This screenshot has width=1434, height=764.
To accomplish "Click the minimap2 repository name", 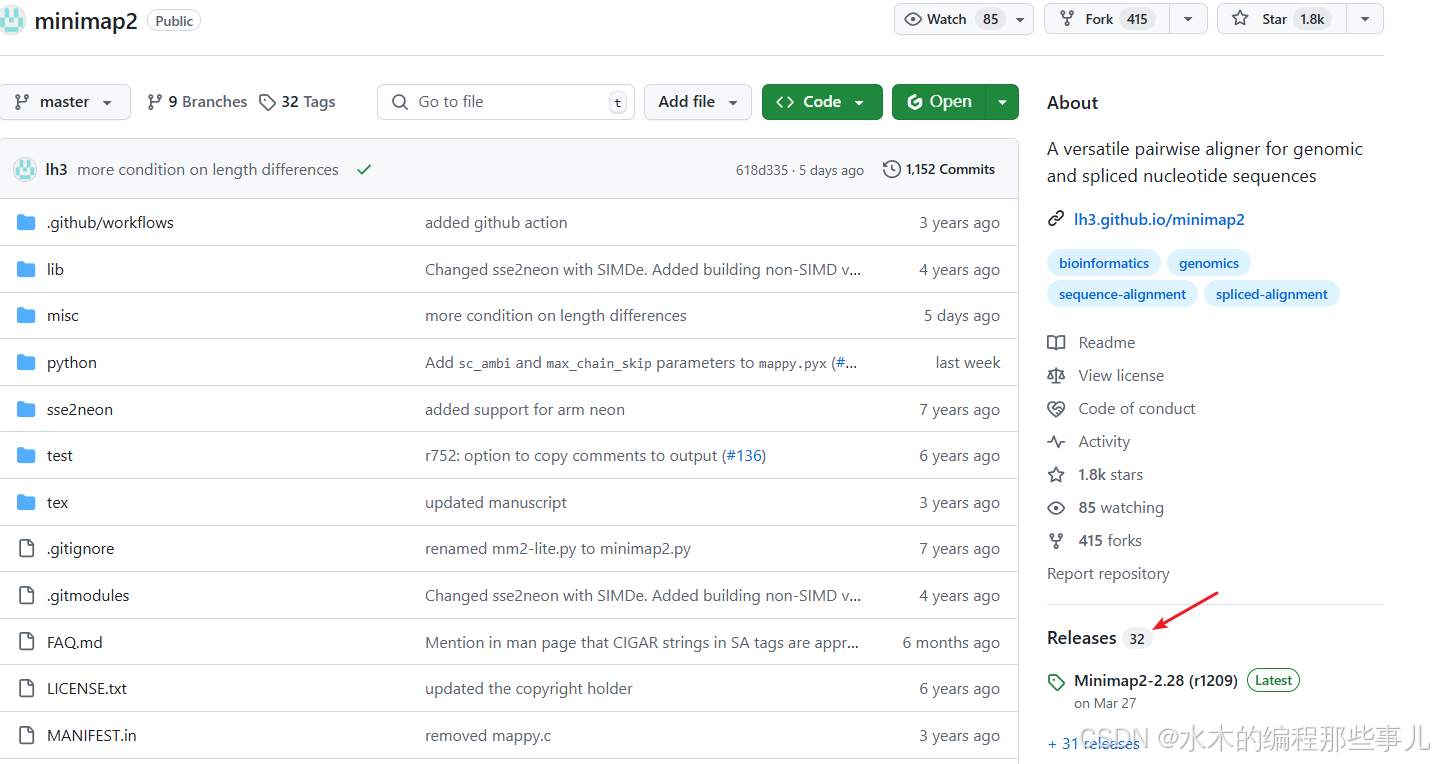I will click(x=86, y=21).
